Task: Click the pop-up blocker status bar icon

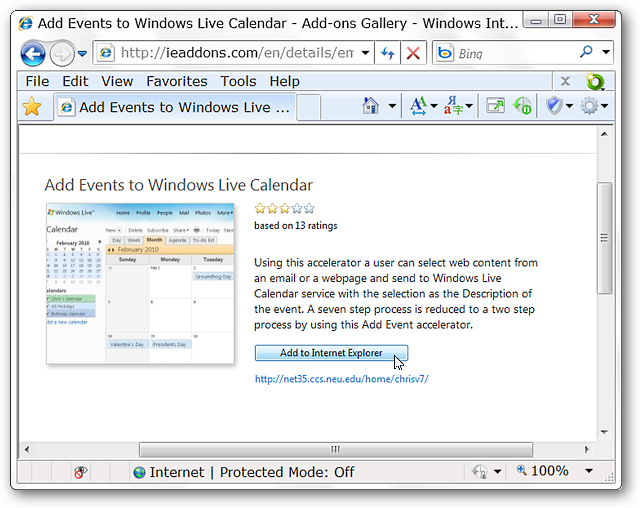Action: coord(81,472)
